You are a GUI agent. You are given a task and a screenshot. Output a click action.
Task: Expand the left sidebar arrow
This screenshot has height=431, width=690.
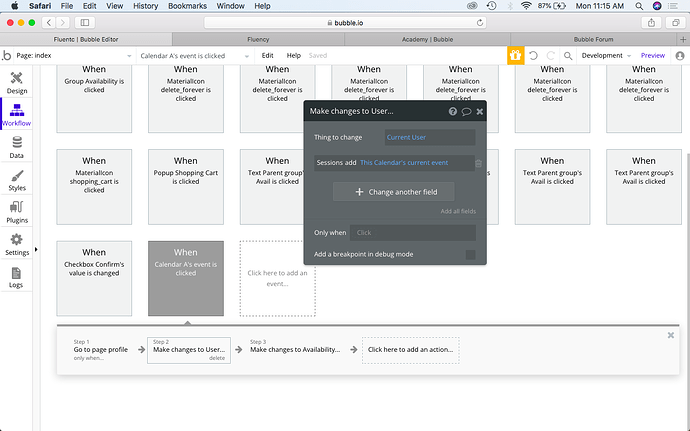(x=36, y=250)
